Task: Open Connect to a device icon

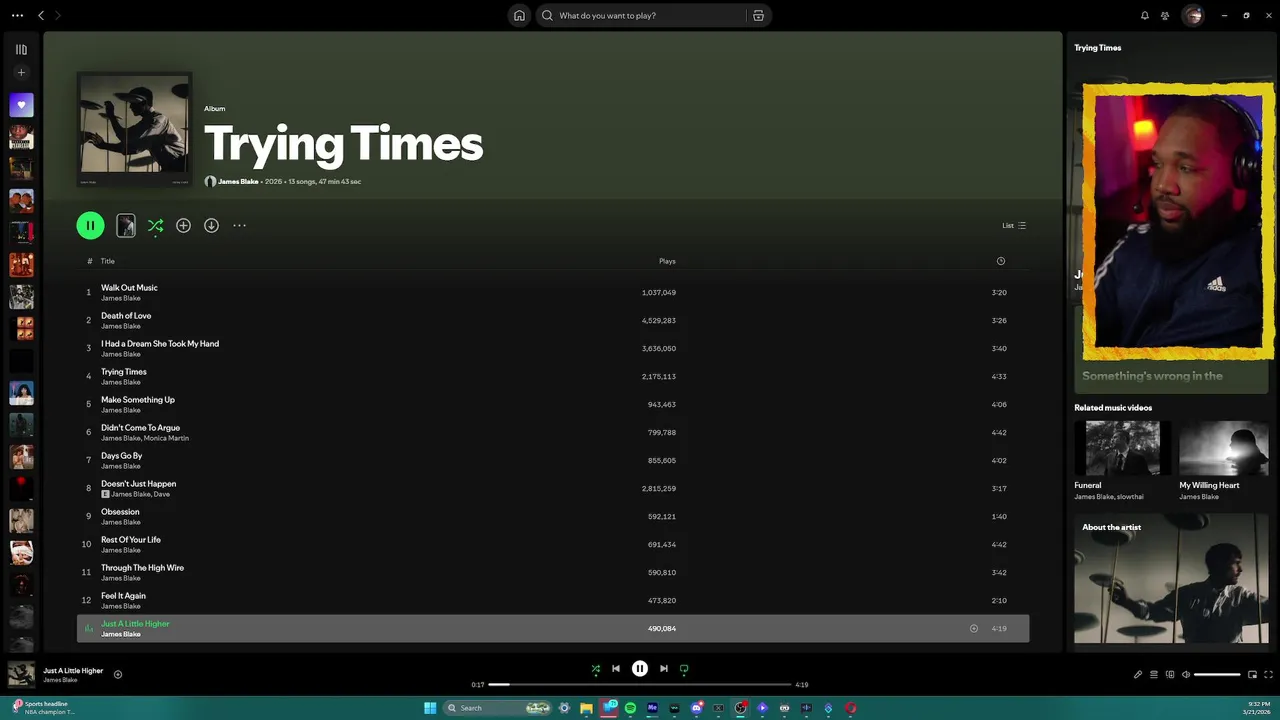Action: pos(1170,675)
